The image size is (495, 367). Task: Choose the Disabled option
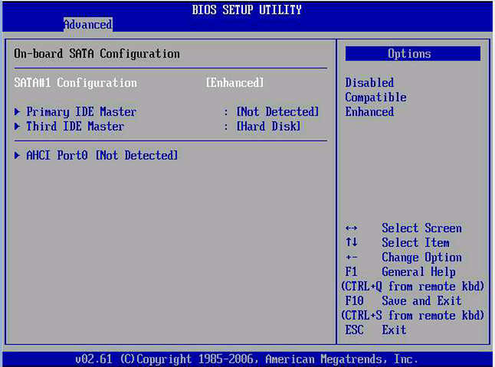(x=369, y=83)
